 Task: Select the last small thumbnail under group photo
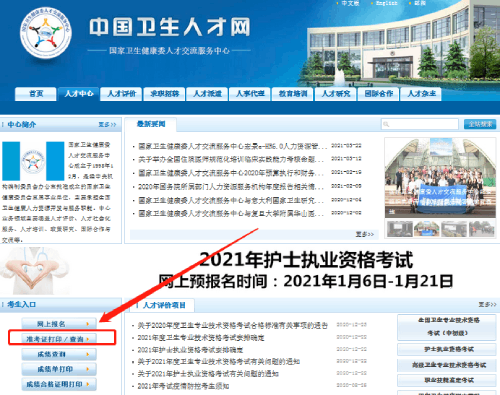pos(482,229)
